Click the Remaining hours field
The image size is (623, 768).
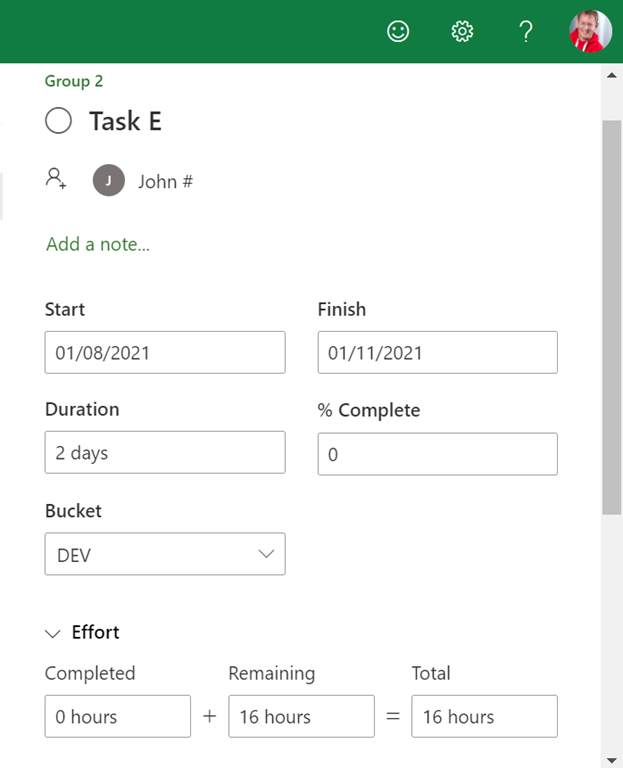(x=301, y=717)
